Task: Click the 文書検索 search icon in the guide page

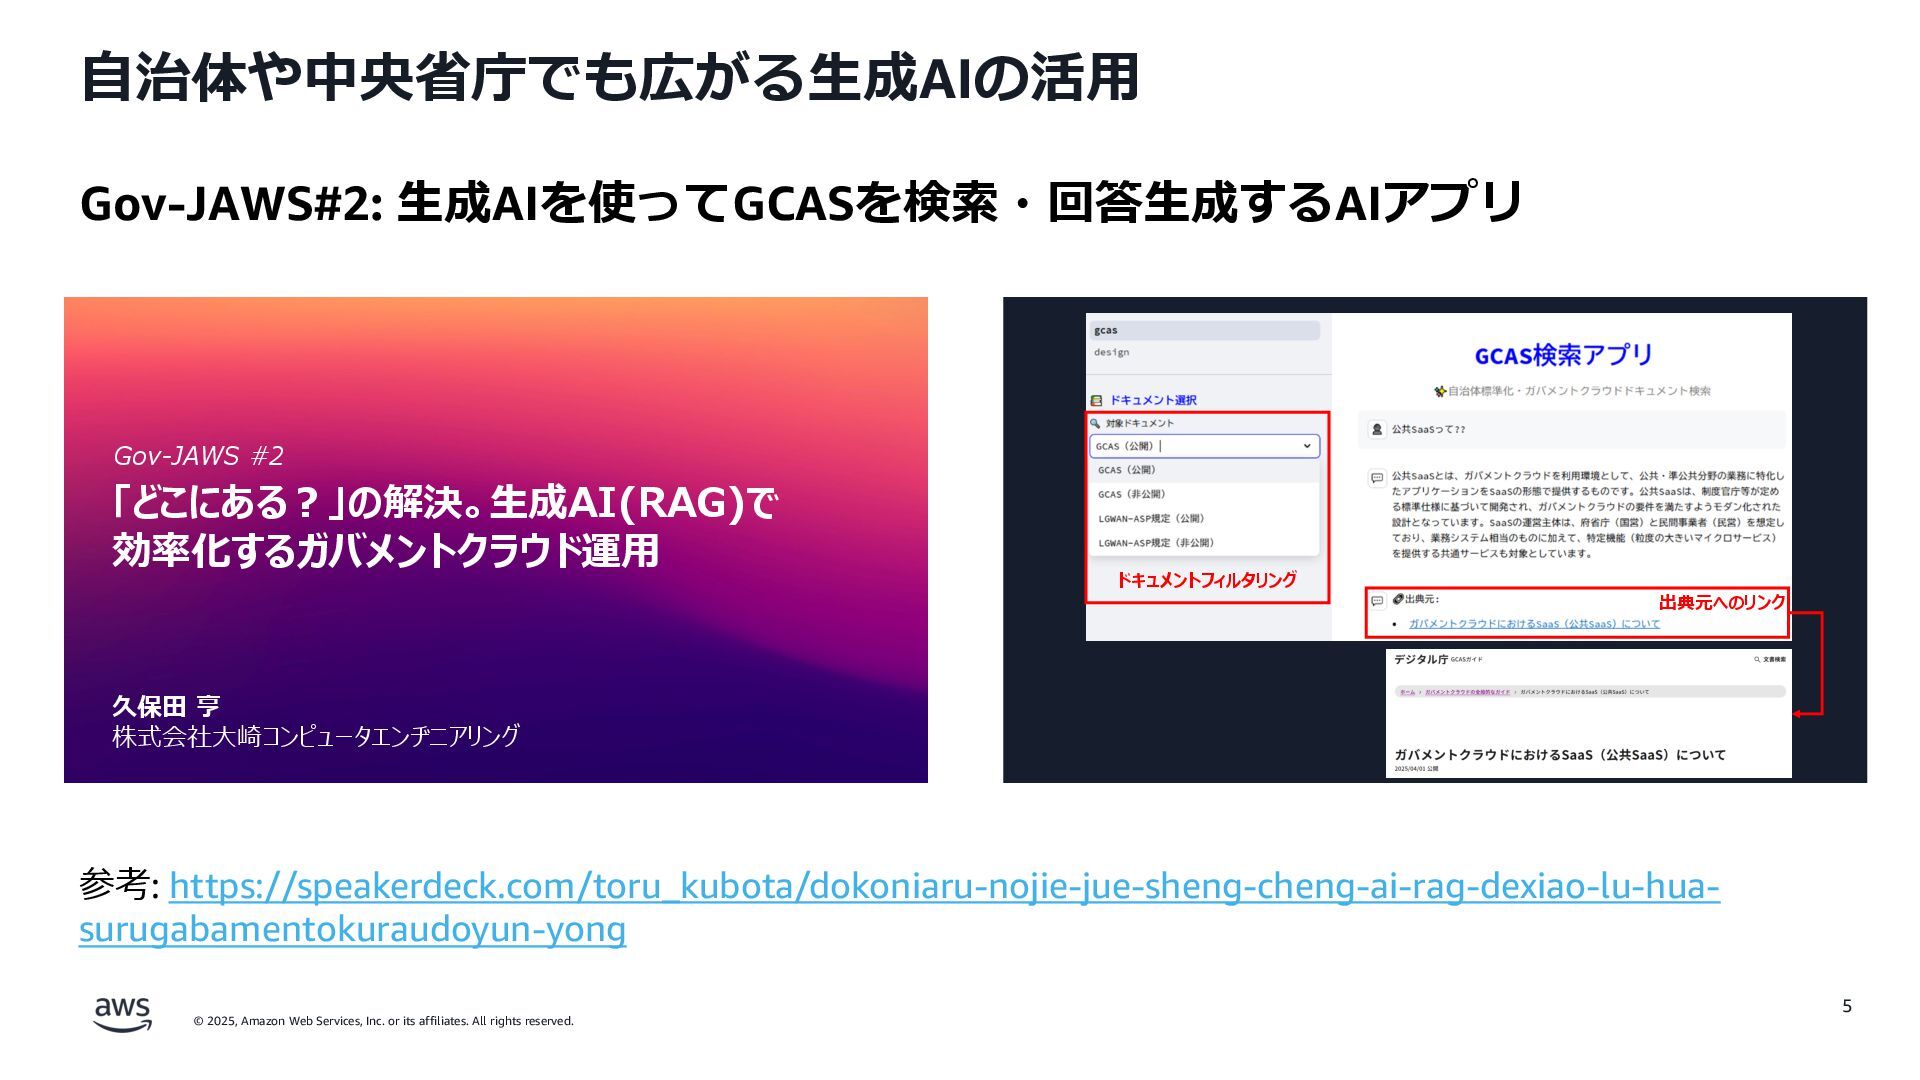Action: coord(1757,660)
